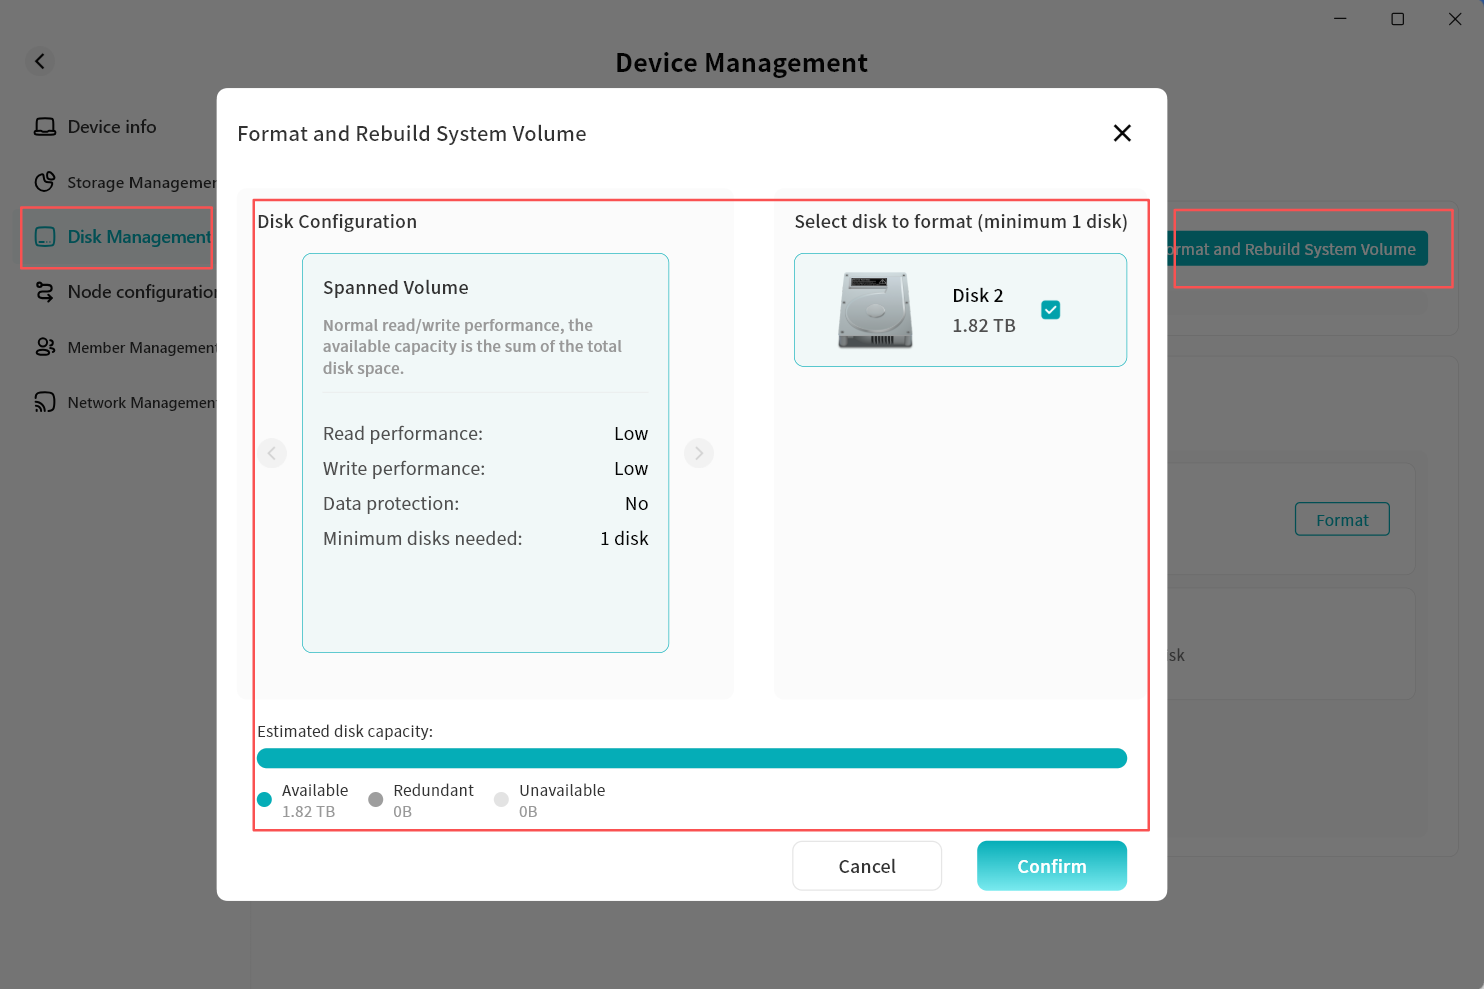Click the Node configuration icon
This screenshot has height=989, width=1484.
[x=45, y=292]
